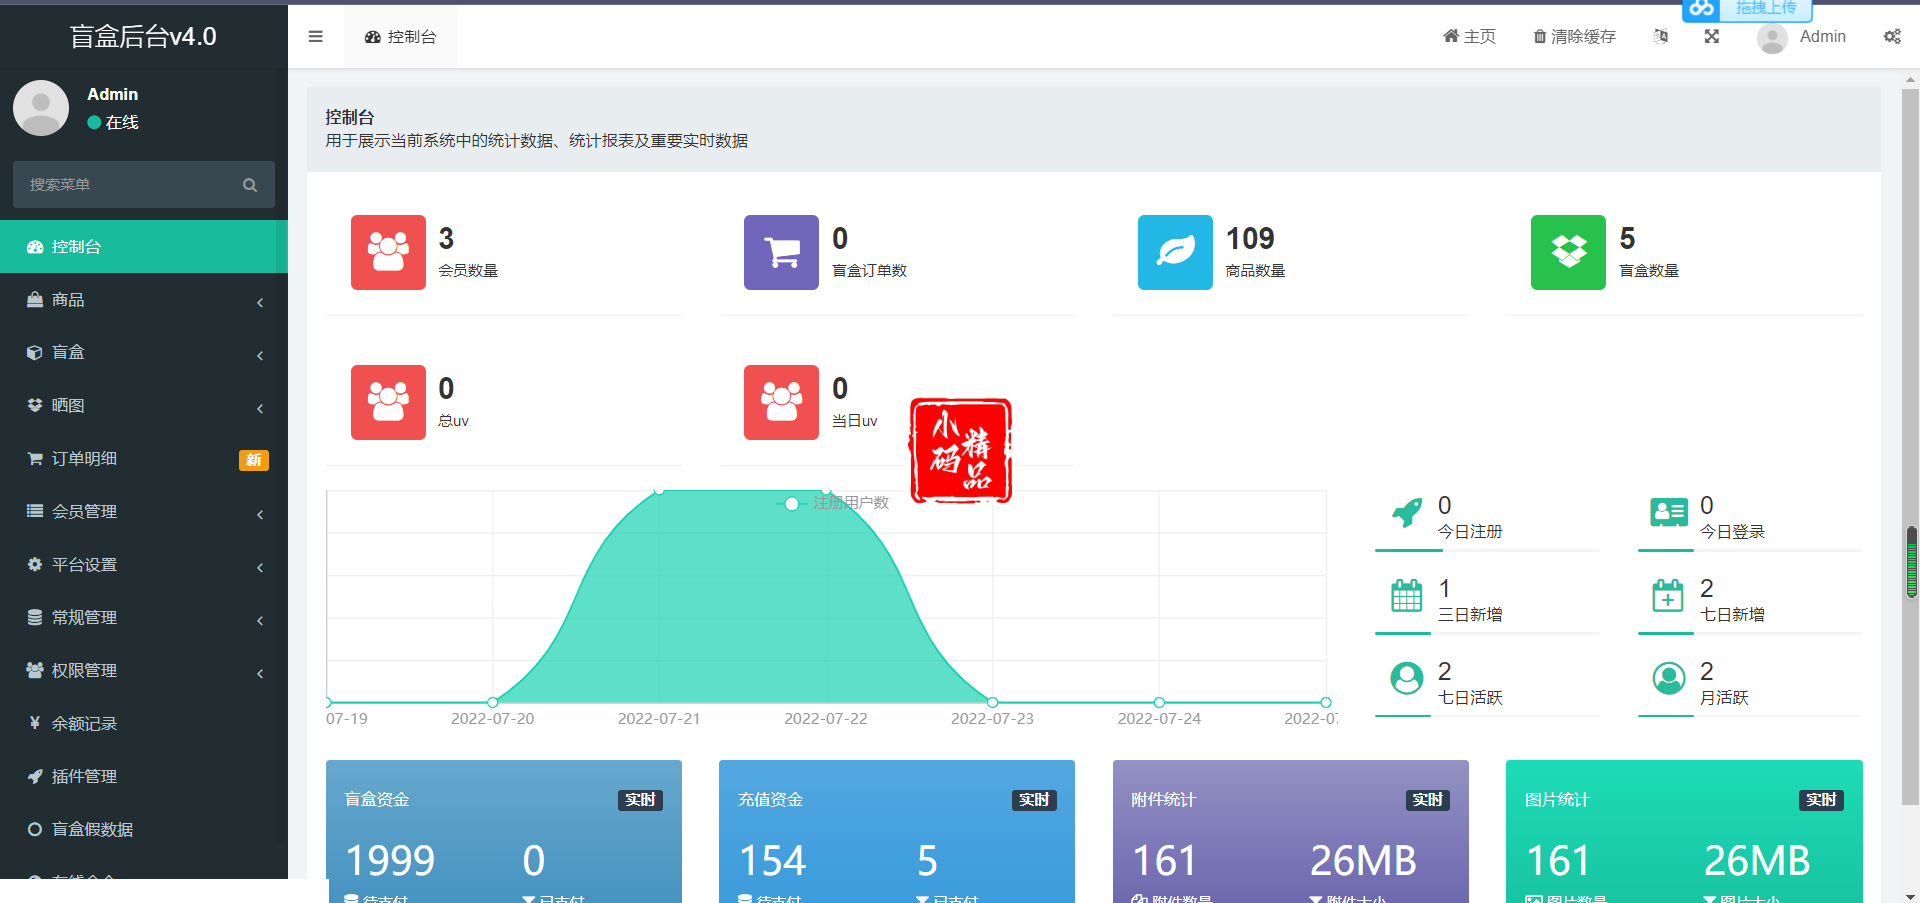Click the red 当日uv users icon
1920x903 pixels.
click(x=781, y=402)
